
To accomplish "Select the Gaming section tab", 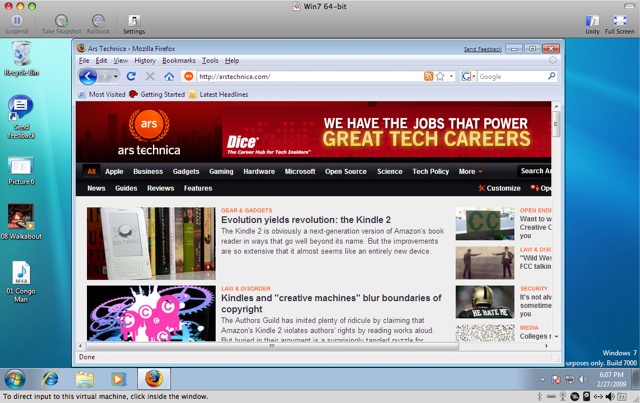I will pos(221,171).
